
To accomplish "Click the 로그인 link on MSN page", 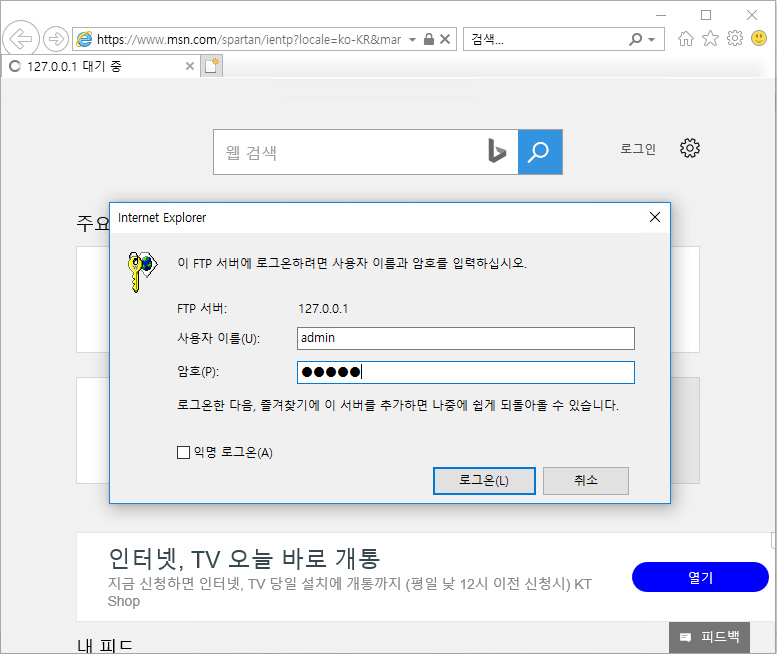I will (638, 149).
